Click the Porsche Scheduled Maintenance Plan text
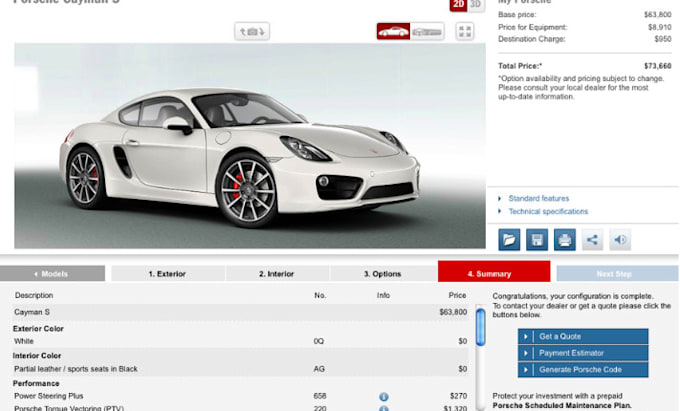The height and width of the screenshot is (411, 680). [562, 406]
